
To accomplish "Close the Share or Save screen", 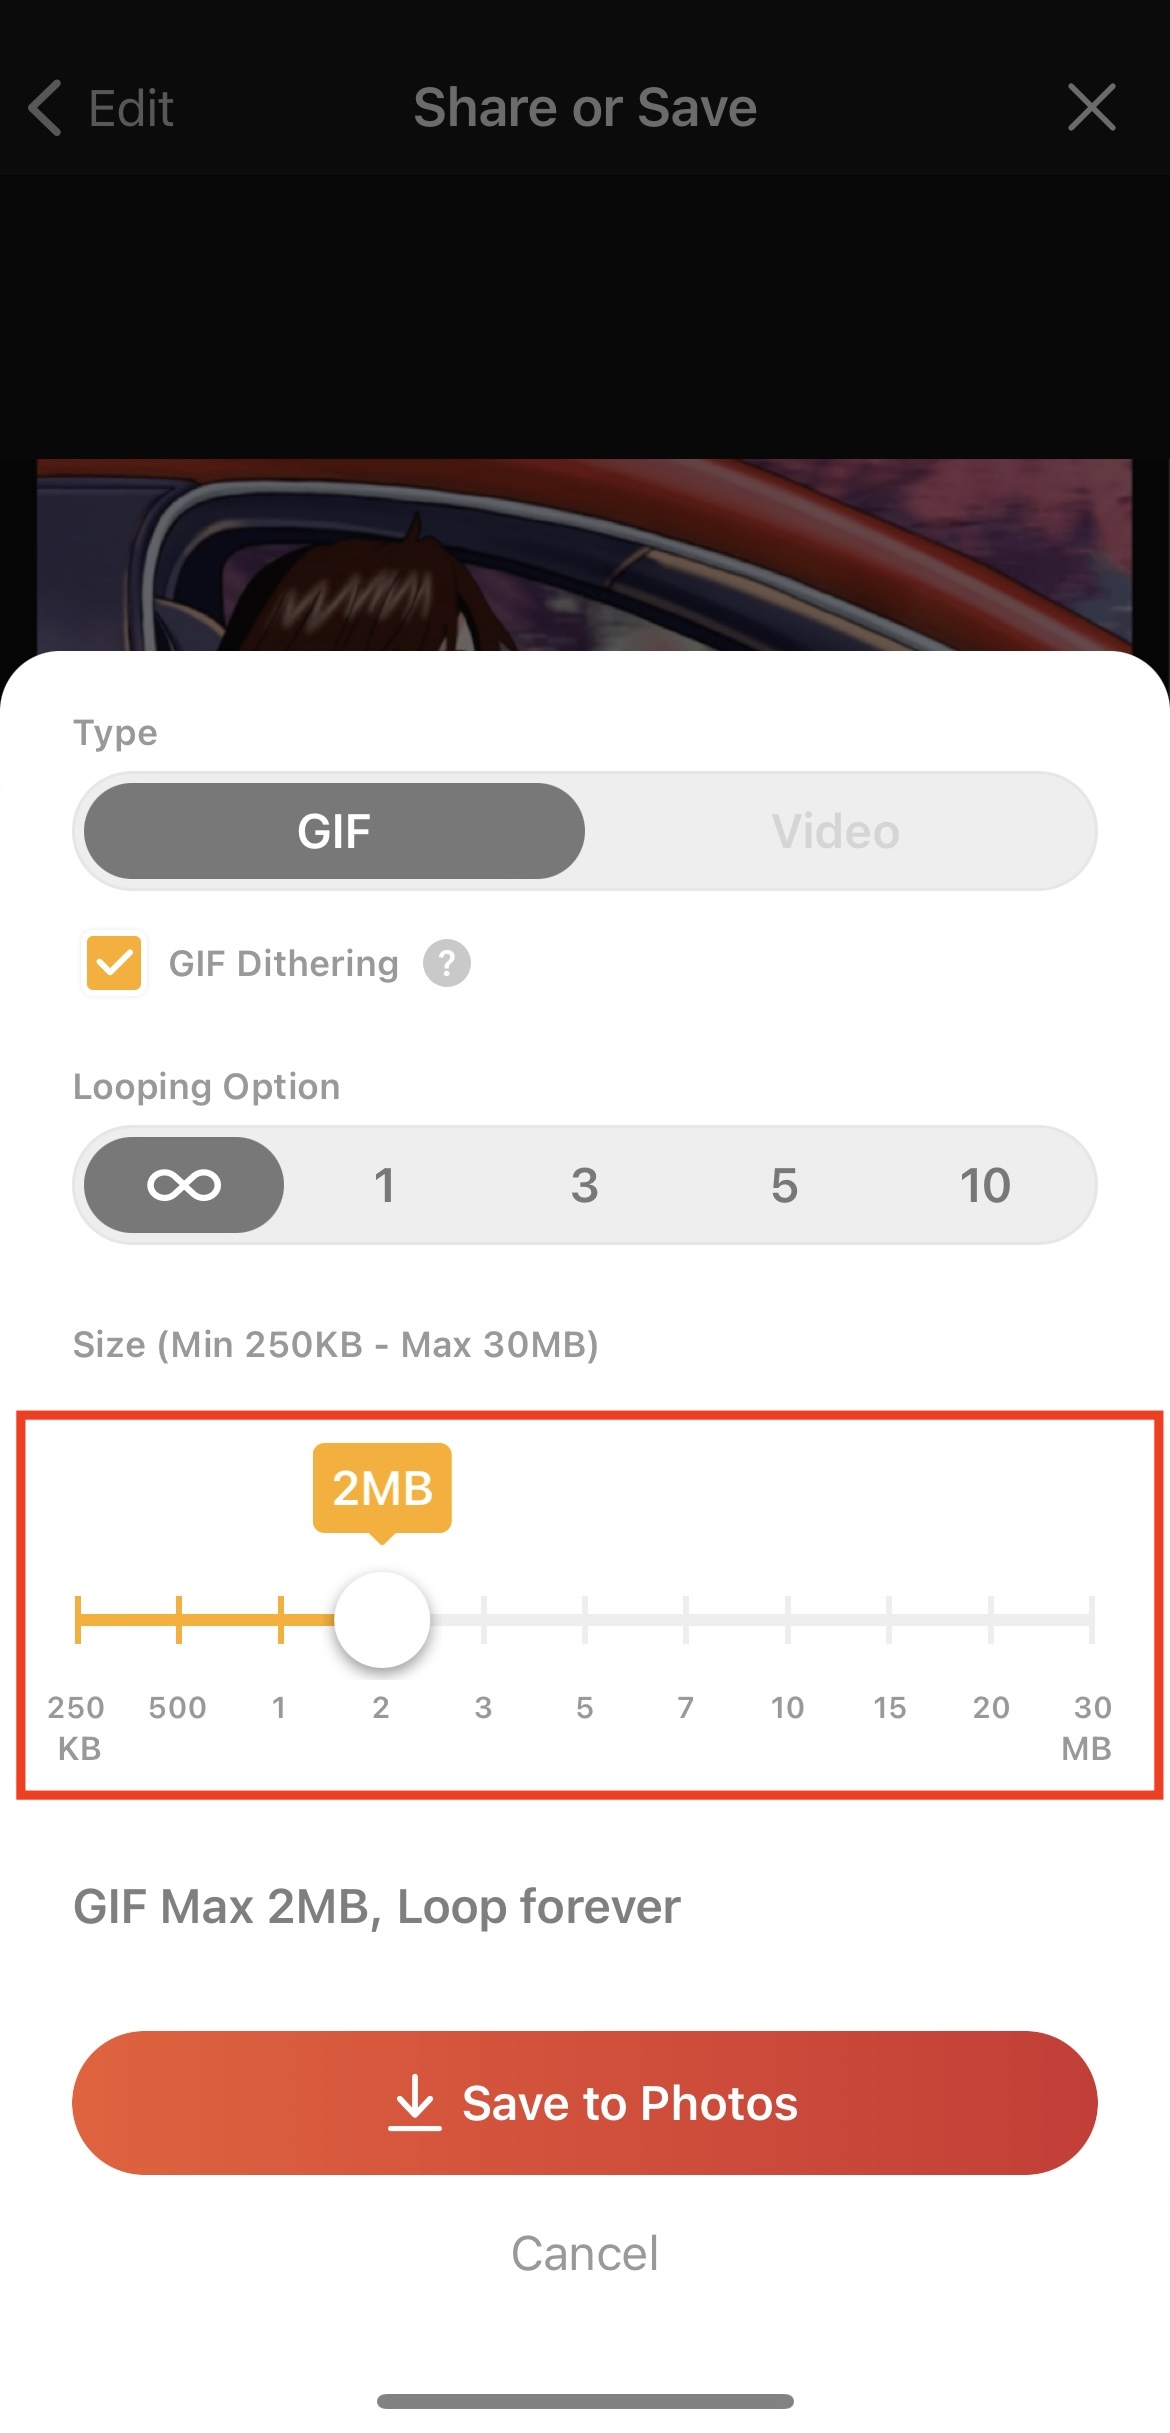I will coord(1091,108).
